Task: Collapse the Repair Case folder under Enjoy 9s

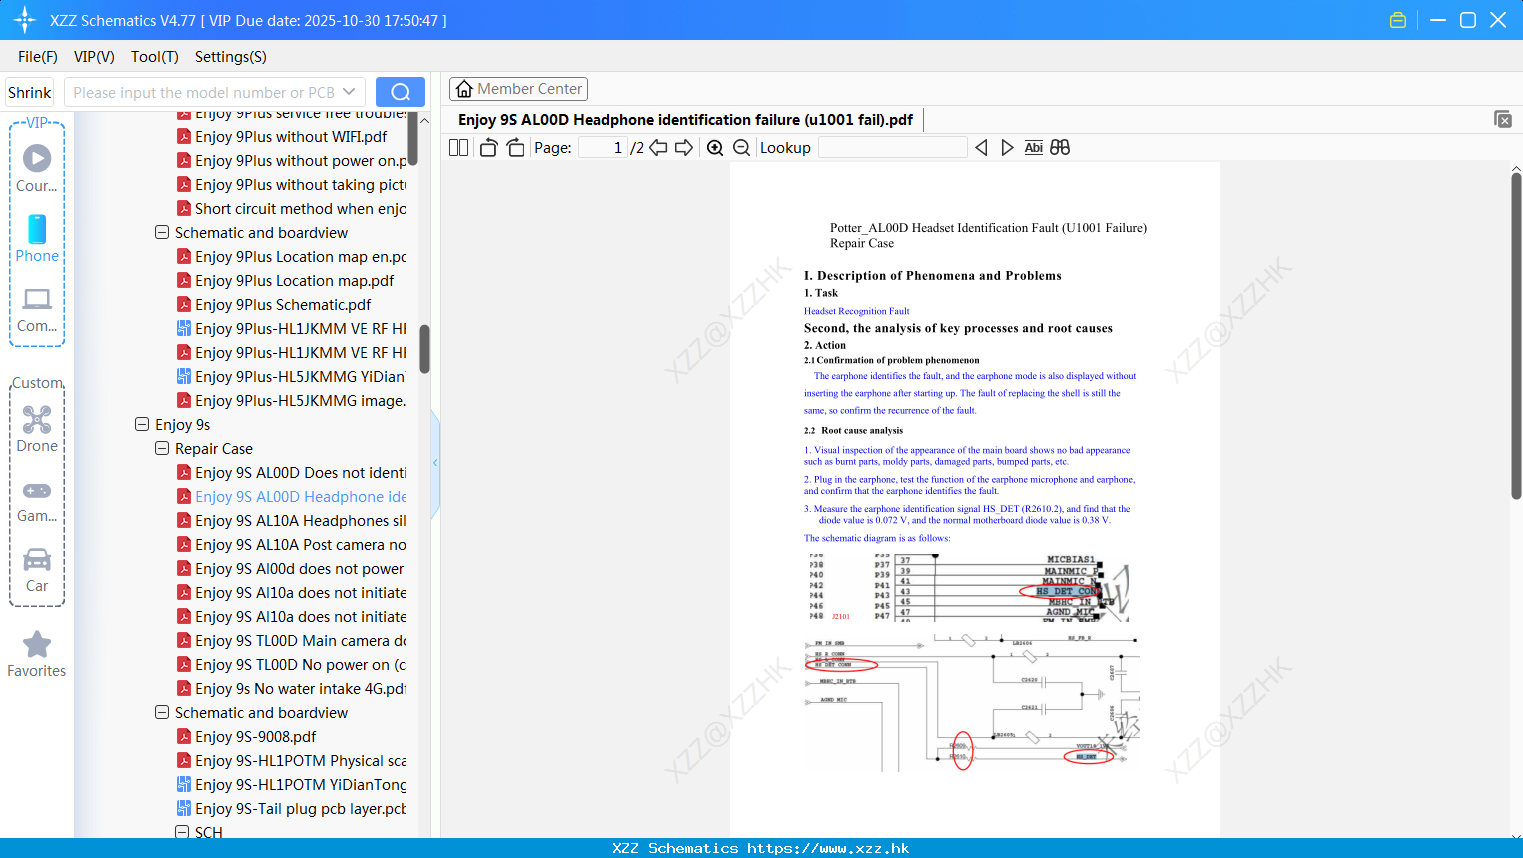Action: coord(162,449)
